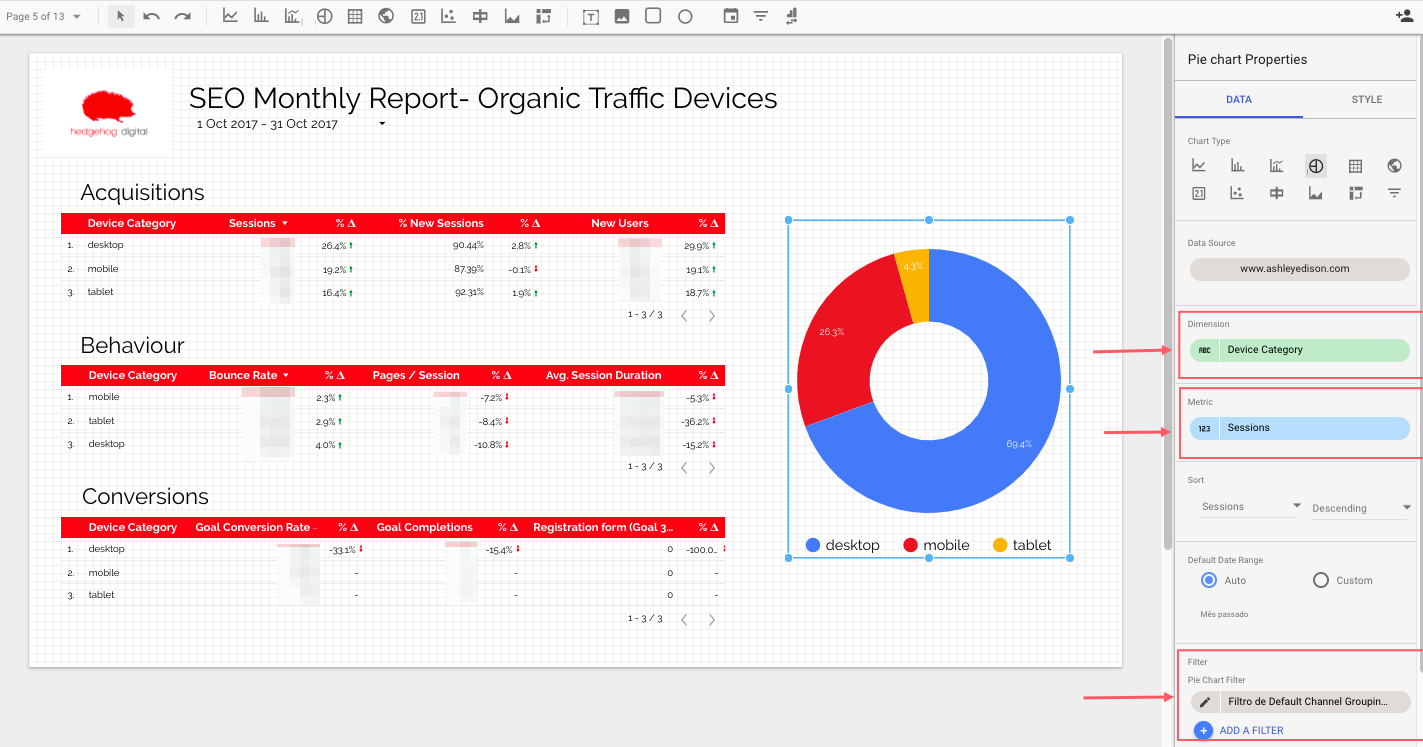Select the Bar chart tool on the toolbar
Screen dimensions: 1423x747
(261, 16)
